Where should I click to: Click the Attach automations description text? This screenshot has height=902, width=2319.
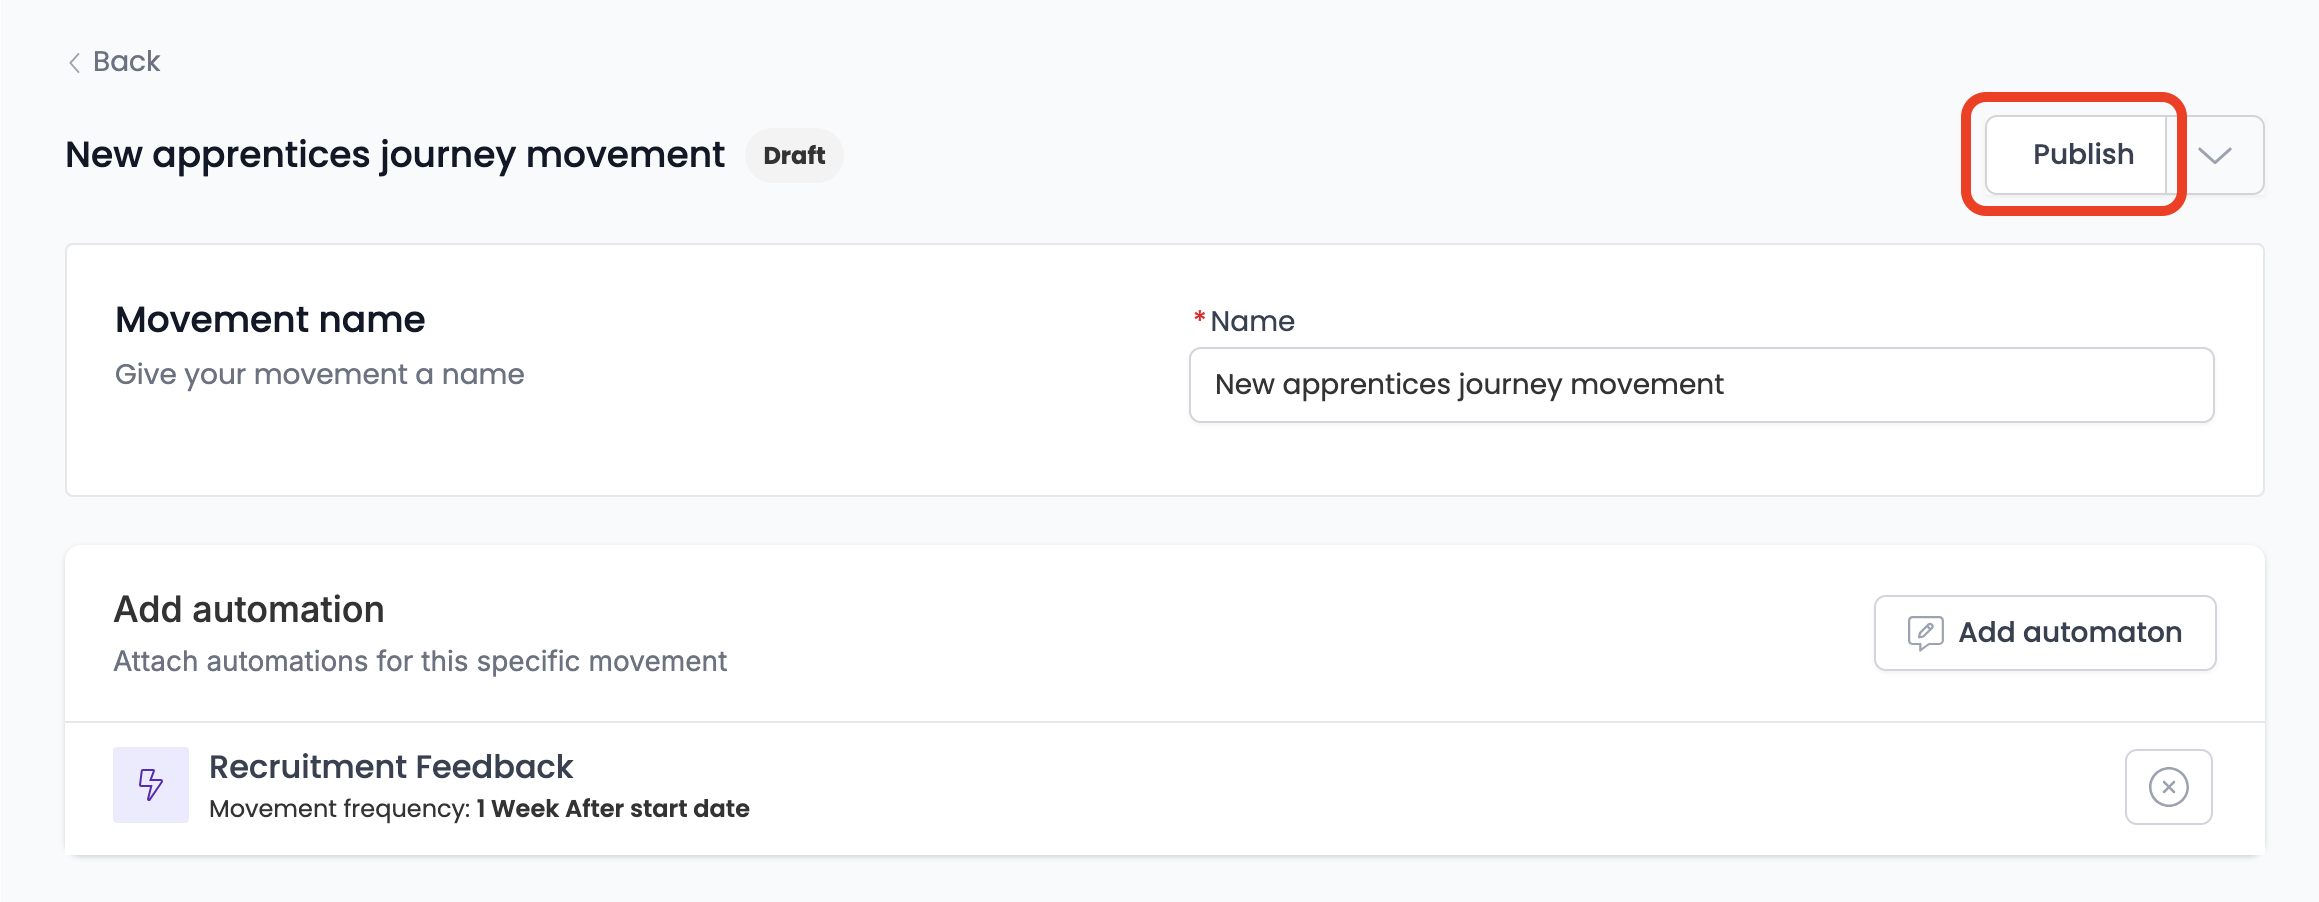420,661
